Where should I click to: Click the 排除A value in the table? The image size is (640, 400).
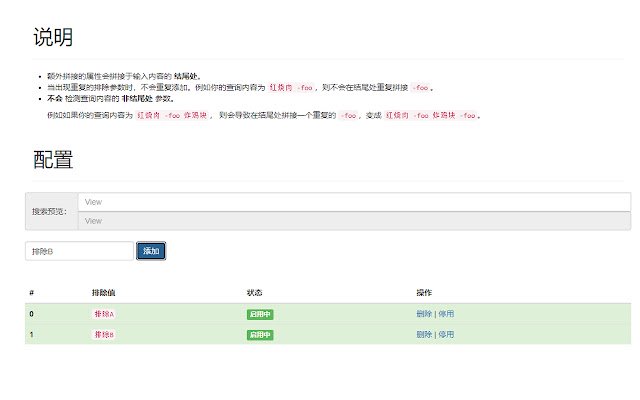click(x=104, y=314)
